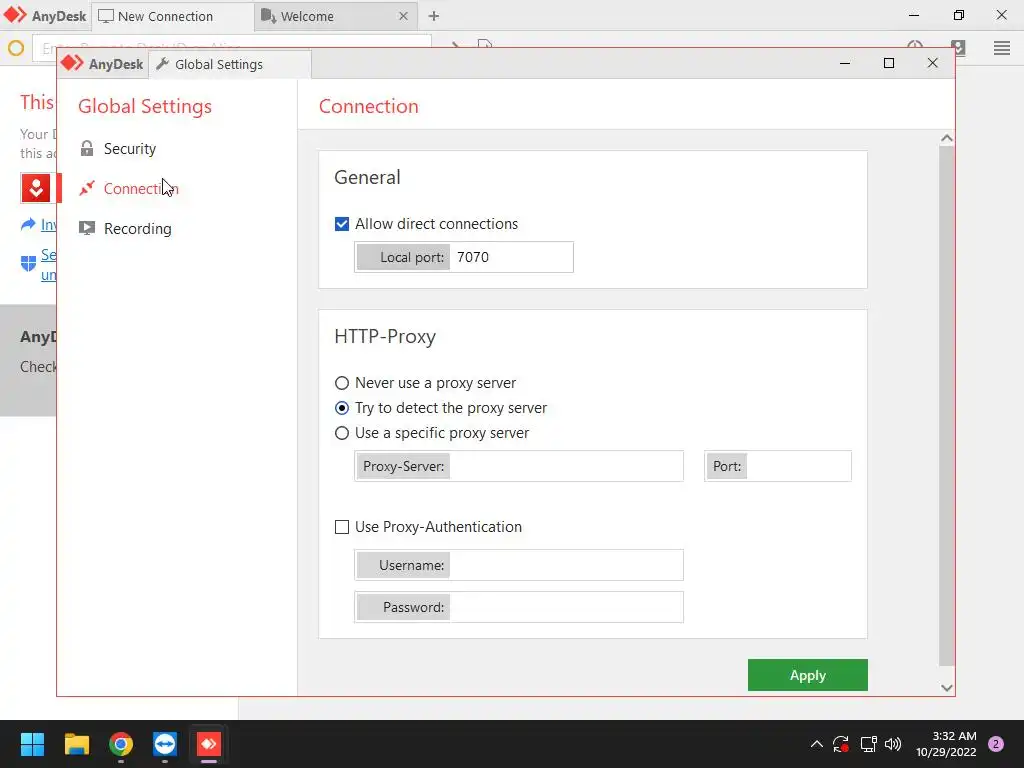Open Security settings section
Image resolution: width=1024 pixels, height=768 pixels.
pyautogui.click(x=129, y=149)
